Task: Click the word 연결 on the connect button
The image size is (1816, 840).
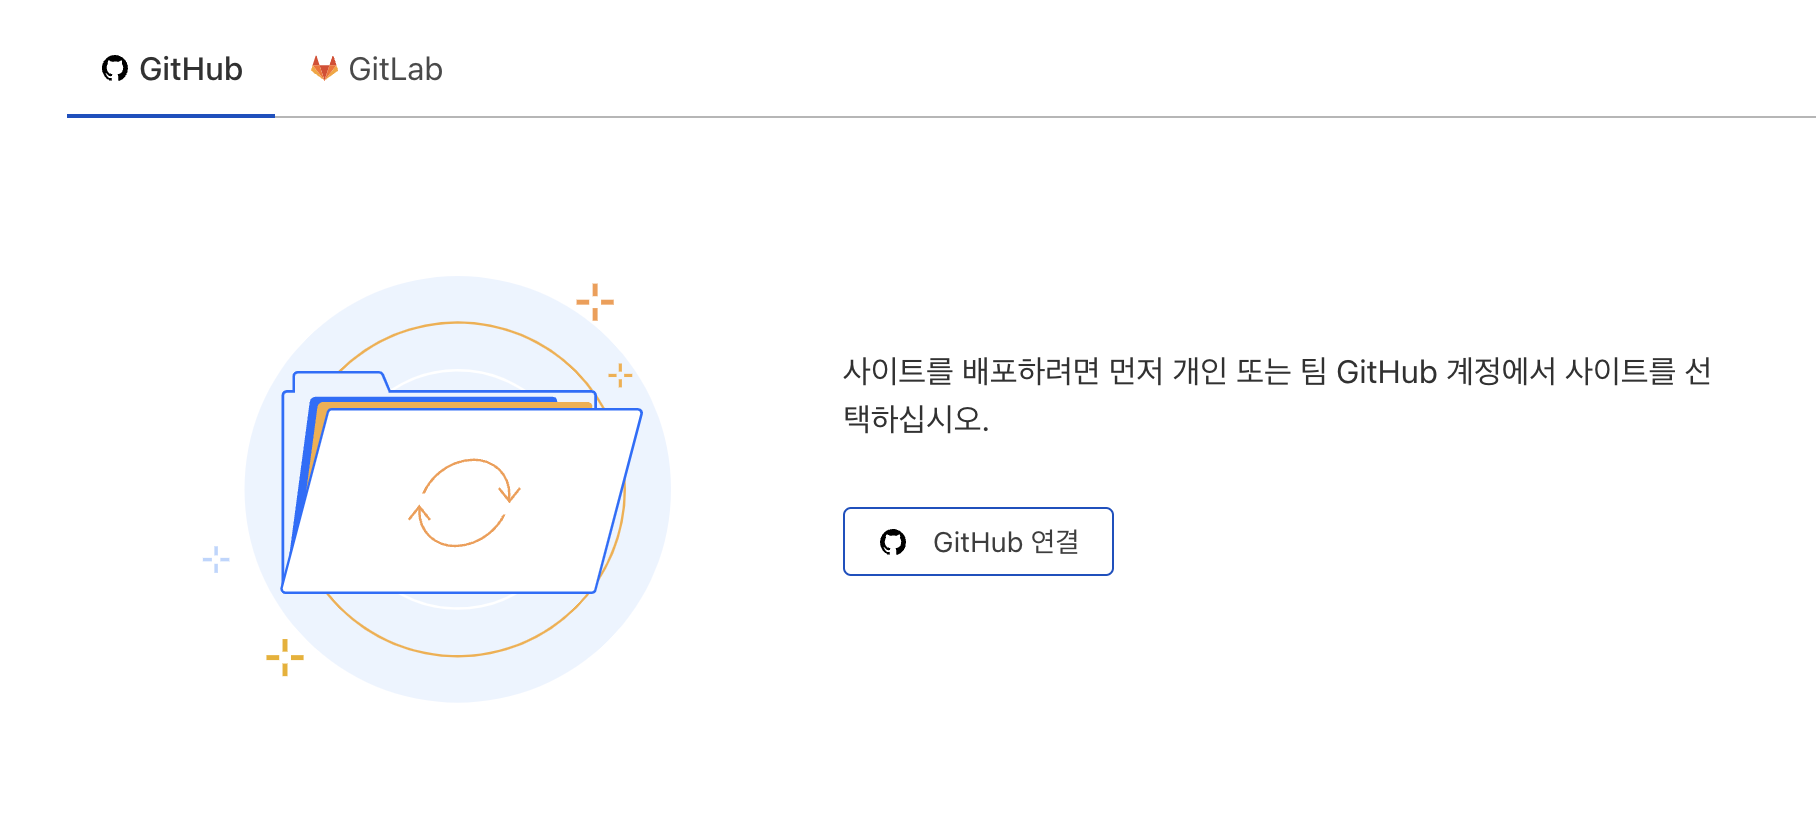Action: click(1055, 542)
